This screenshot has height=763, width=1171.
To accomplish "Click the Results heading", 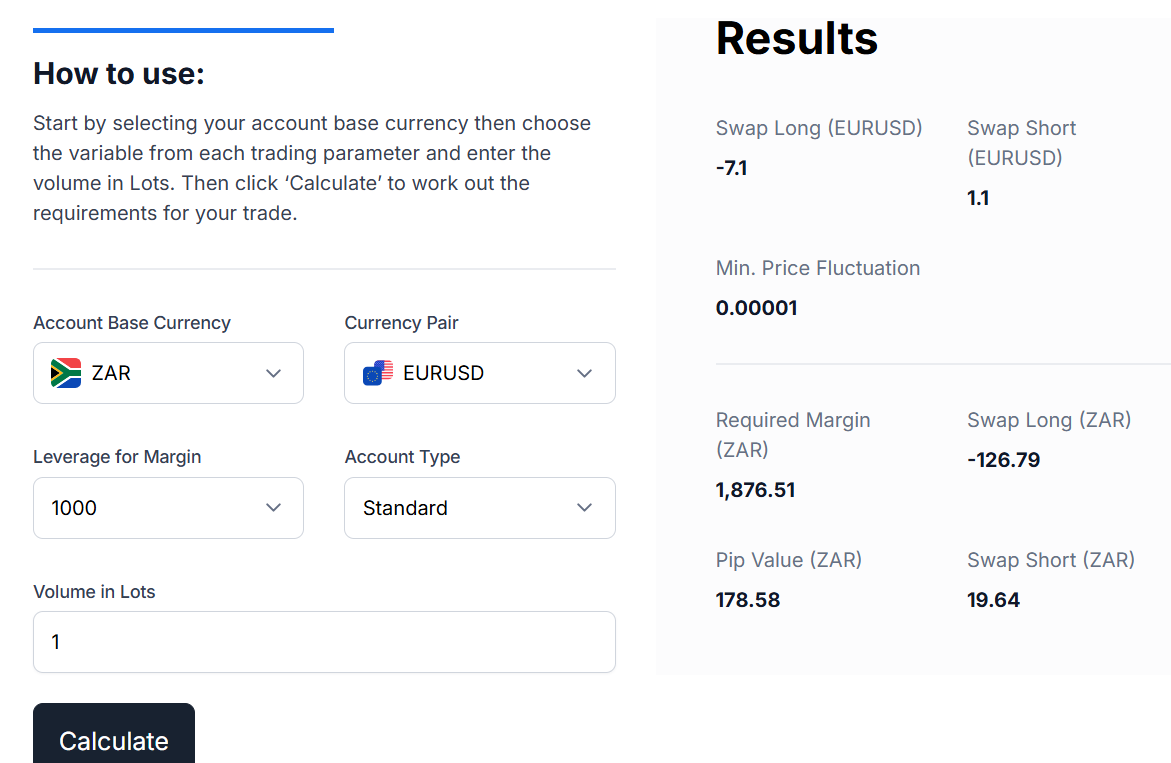I will click(x=797, y=38).
